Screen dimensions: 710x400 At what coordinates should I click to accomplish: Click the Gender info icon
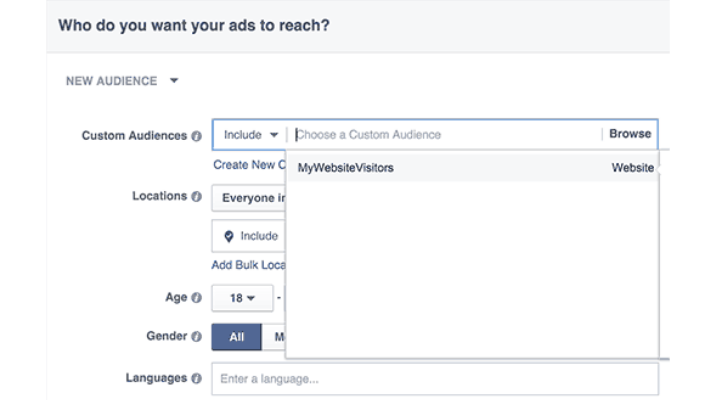pyautogui.click(x=197, y=337)
